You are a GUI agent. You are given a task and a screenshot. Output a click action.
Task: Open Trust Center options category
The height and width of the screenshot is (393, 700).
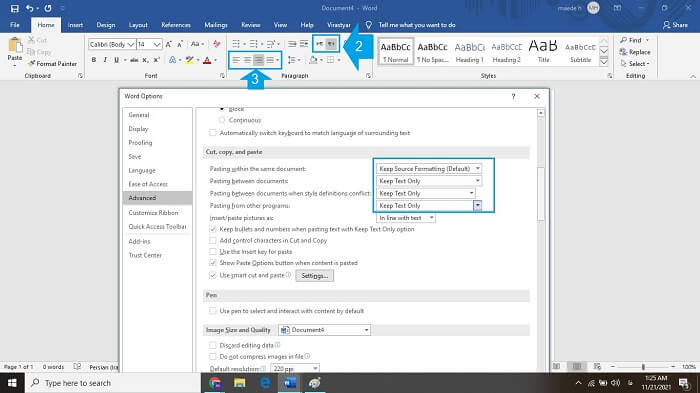(145, 255)
